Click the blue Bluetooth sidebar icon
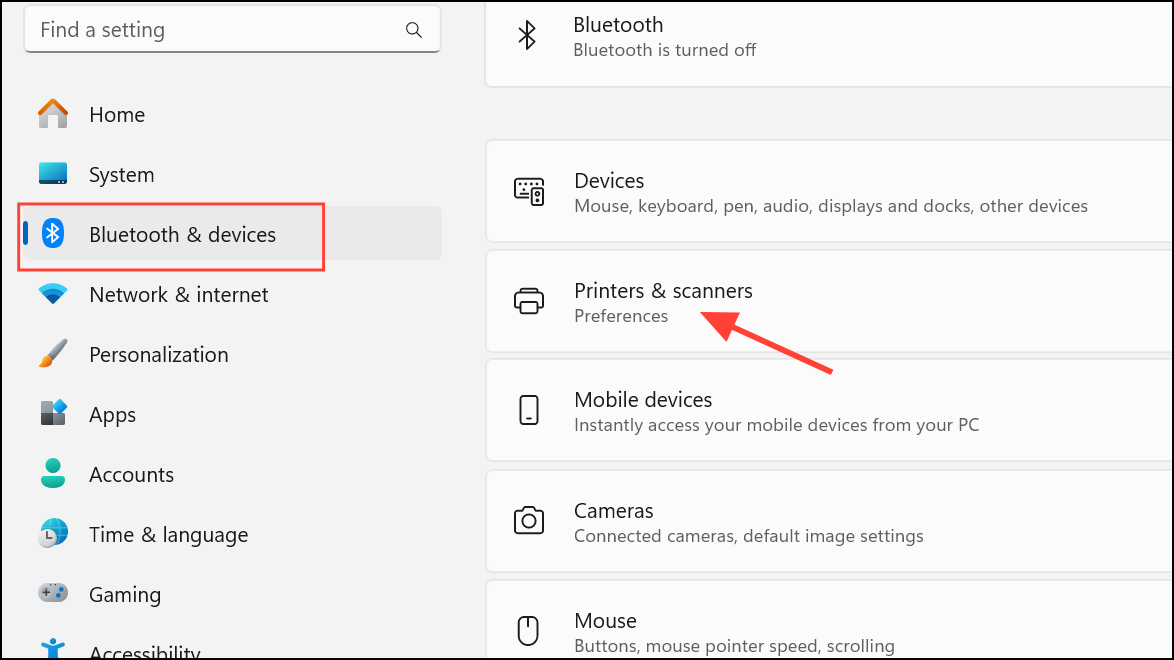The image size is (1174, 660). click(x=52, y=234)
